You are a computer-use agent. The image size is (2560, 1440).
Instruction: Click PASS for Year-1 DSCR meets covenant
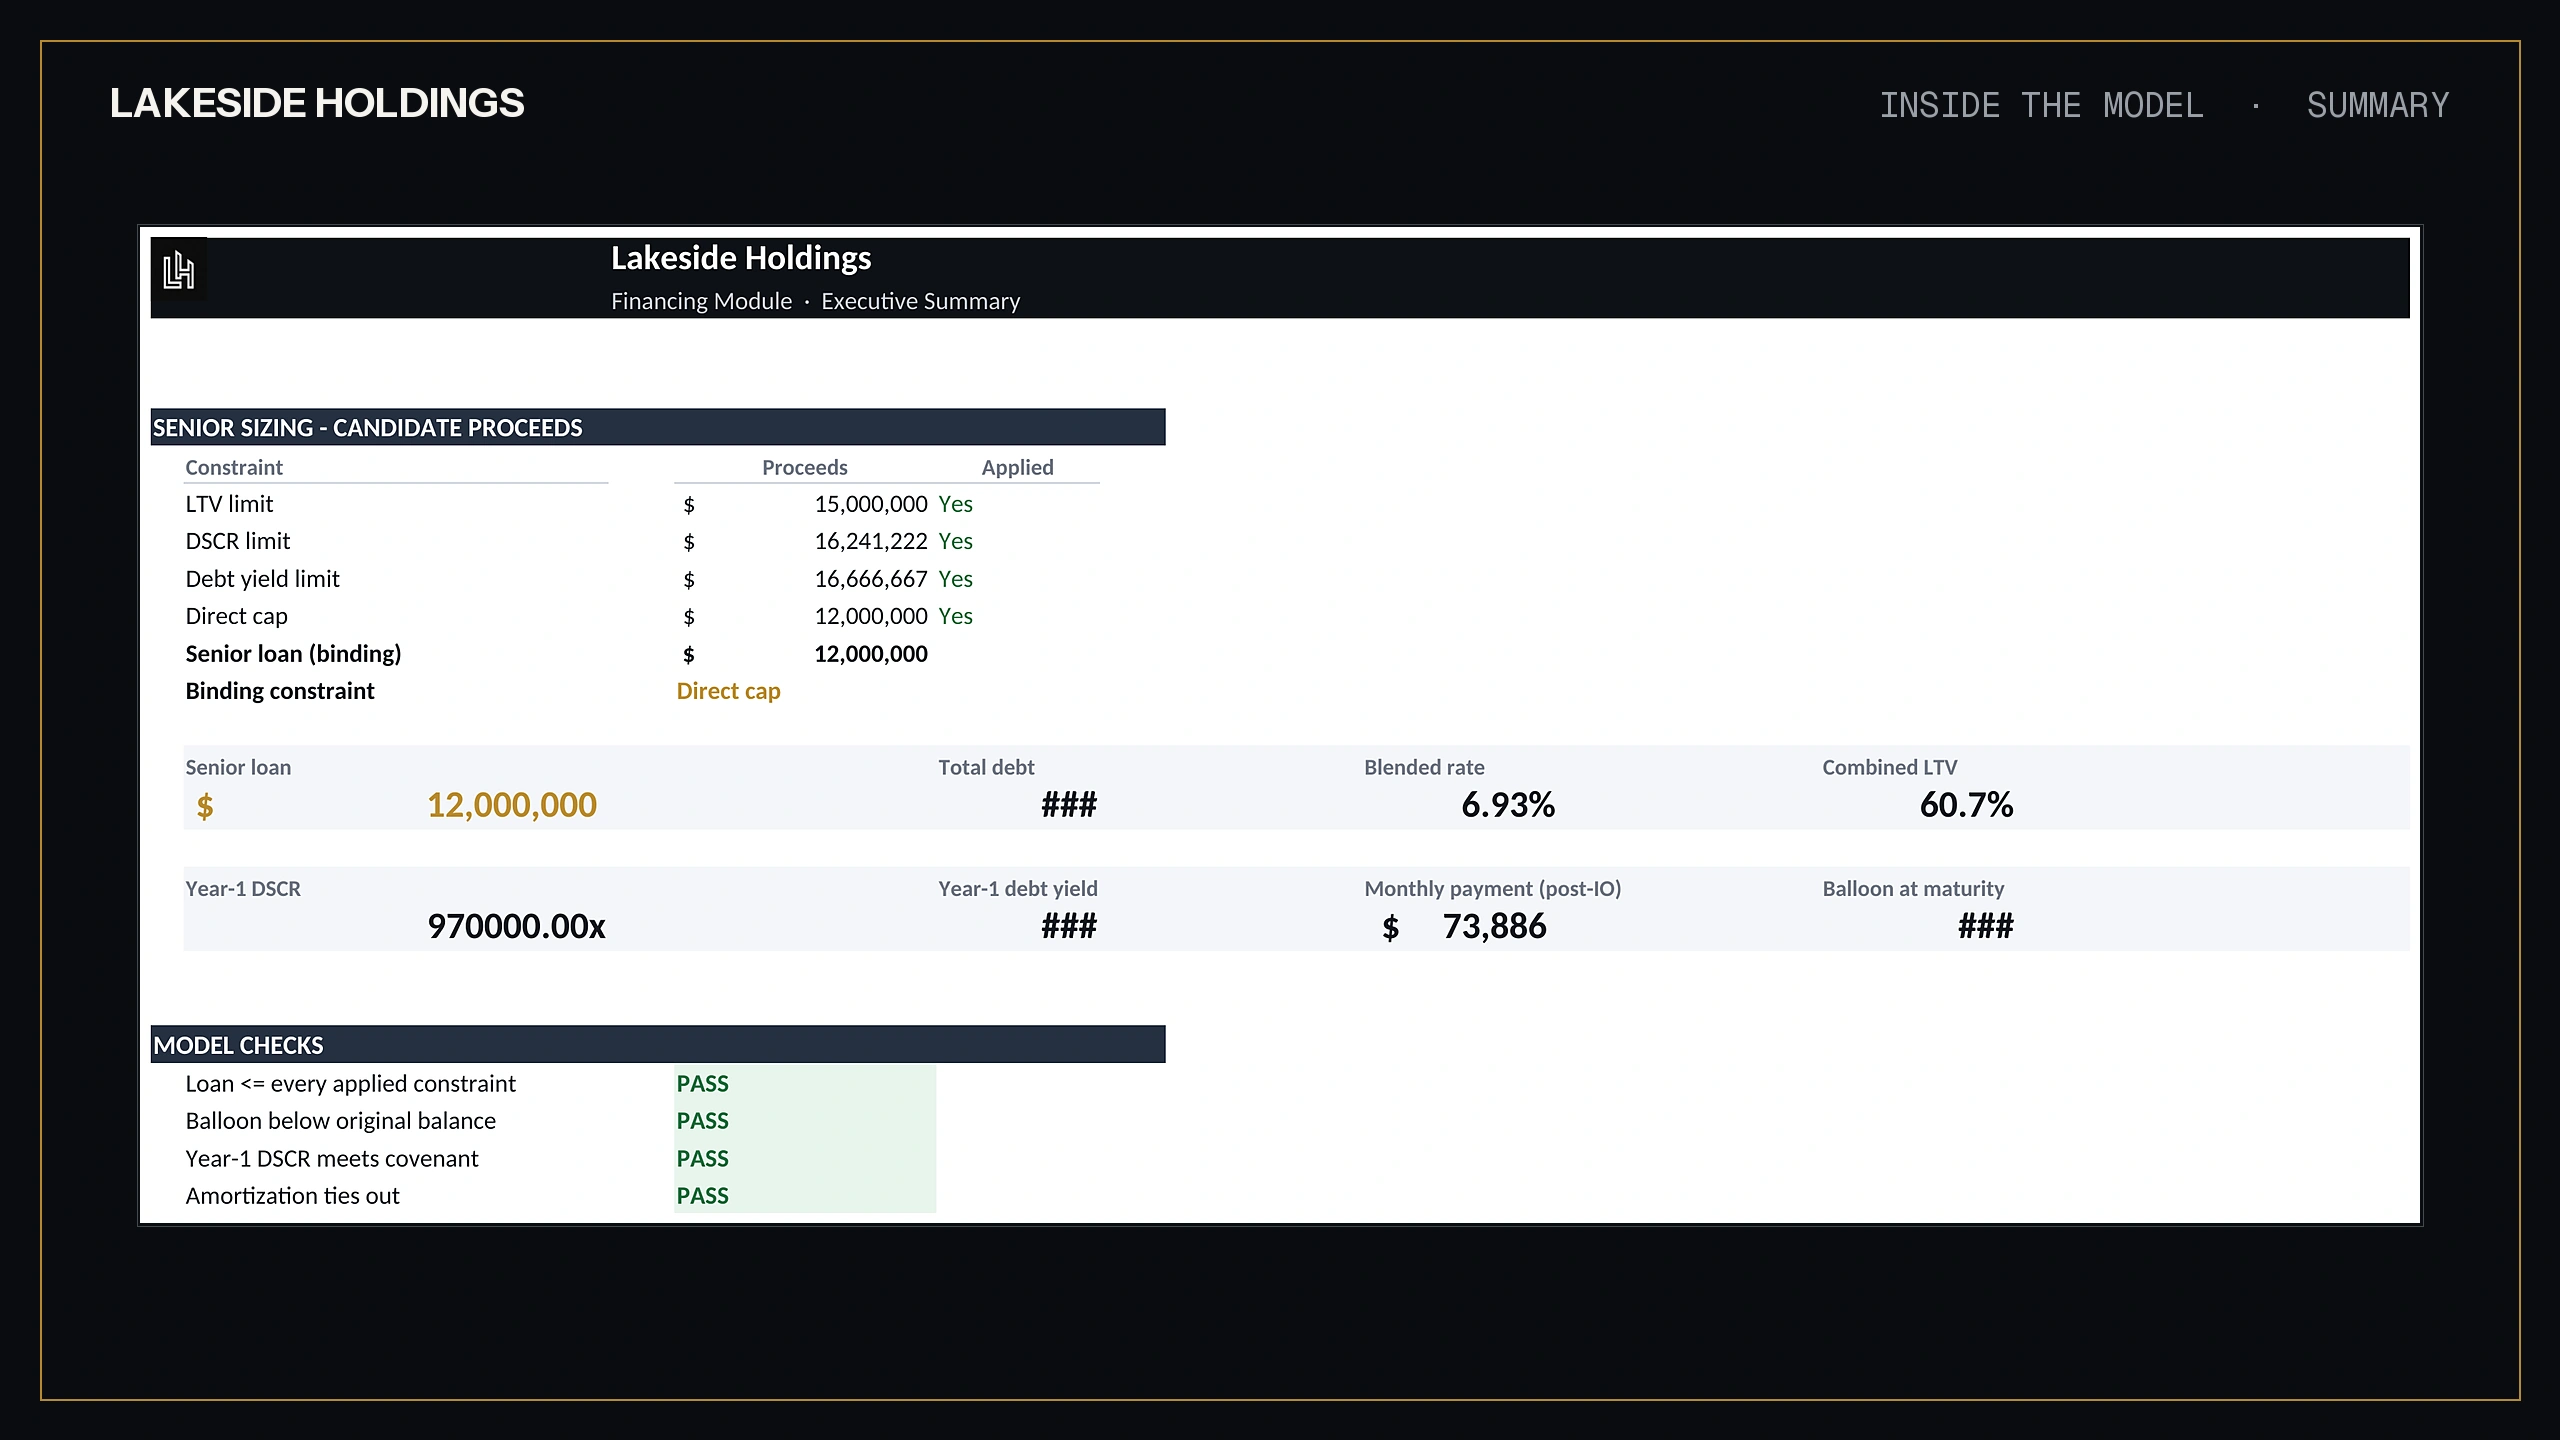coord(702,1159)
